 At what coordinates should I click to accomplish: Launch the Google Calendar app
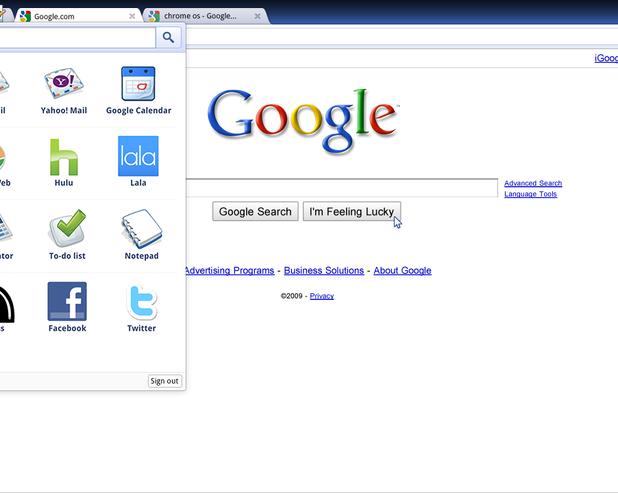pos(138,84)
